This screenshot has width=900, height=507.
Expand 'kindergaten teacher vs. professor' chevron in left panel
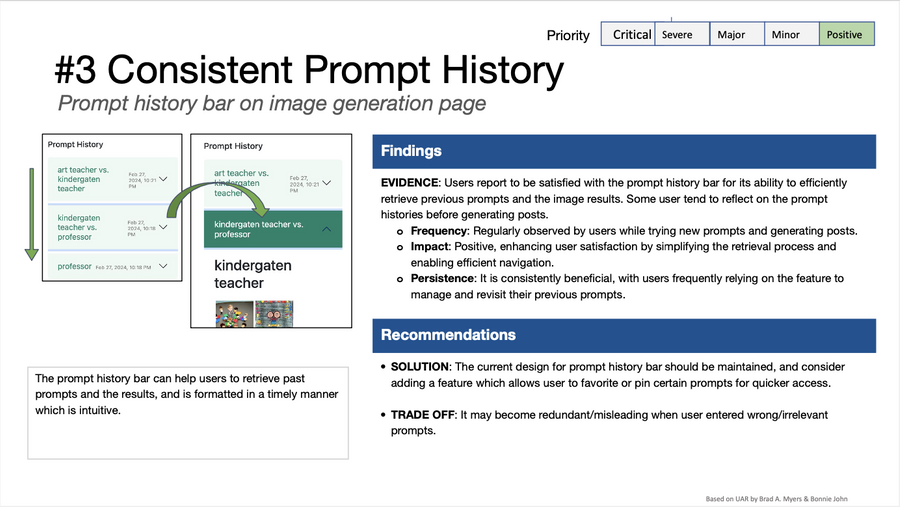pyautogui.click(x=163, y=227)
